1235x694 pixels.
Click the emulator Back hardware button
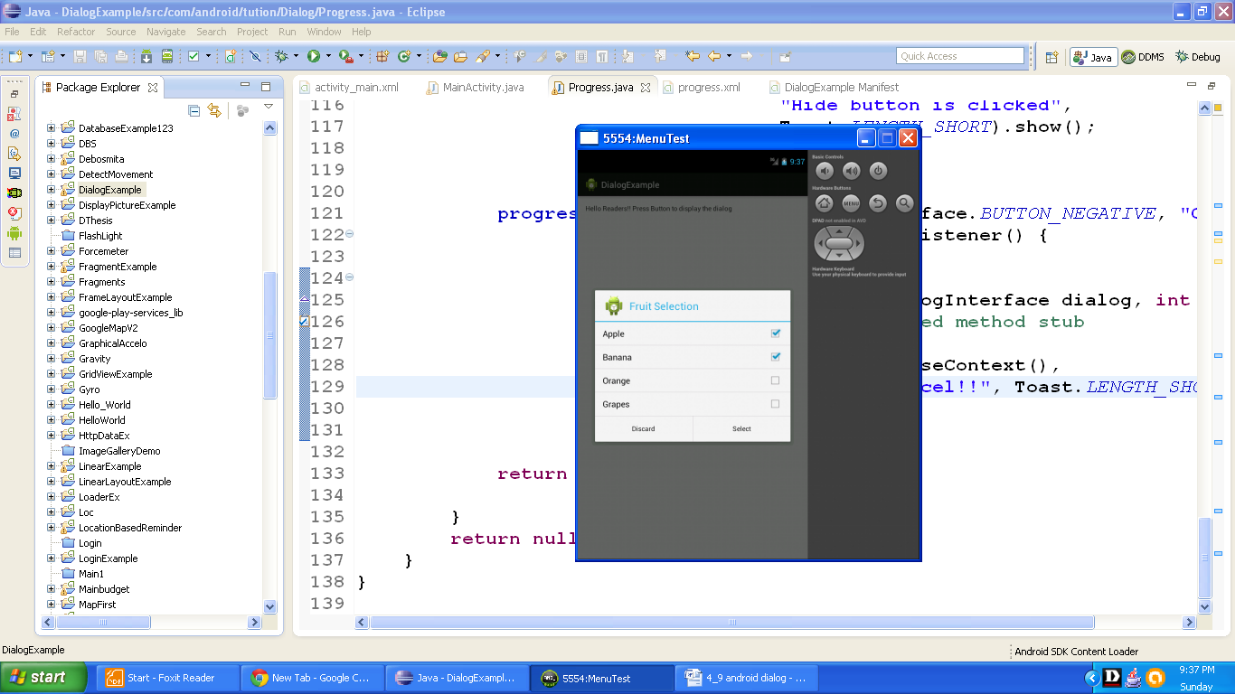(x=878, y=203)
